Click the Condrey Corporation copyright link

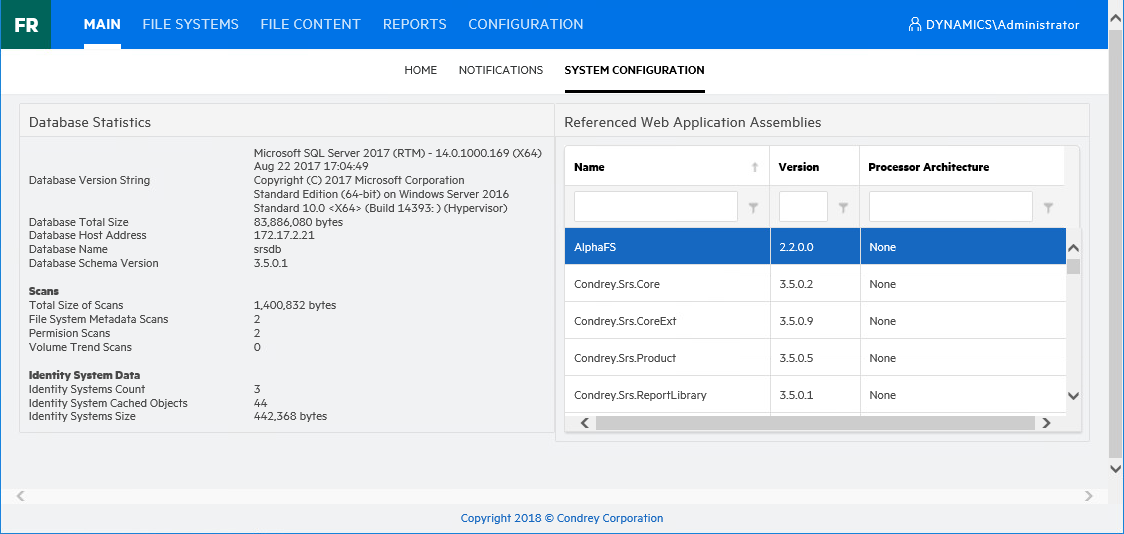(x=561, y=518)
